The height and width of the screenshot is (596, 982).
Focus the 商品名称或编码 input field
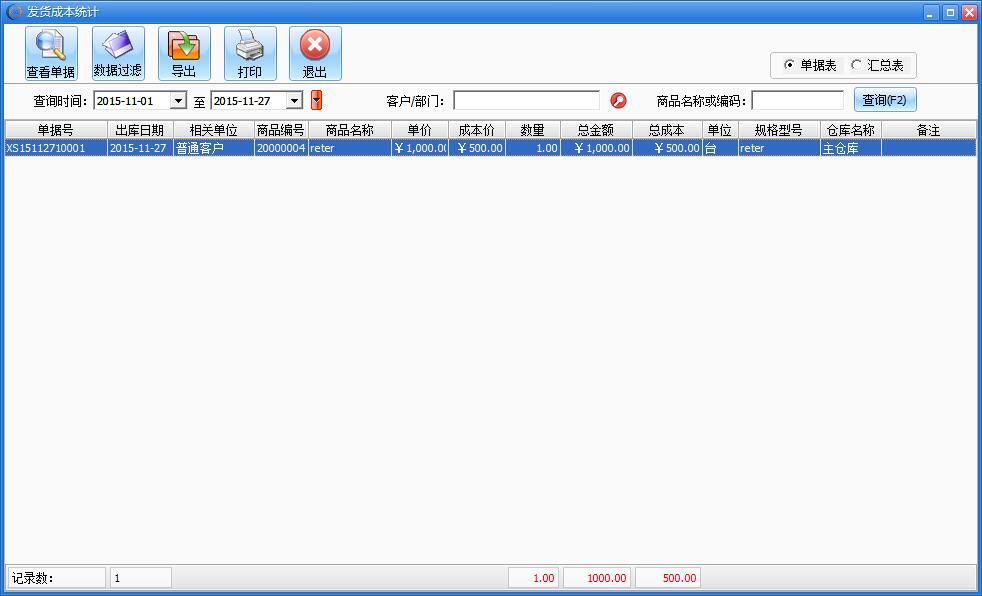click(797, 100)
